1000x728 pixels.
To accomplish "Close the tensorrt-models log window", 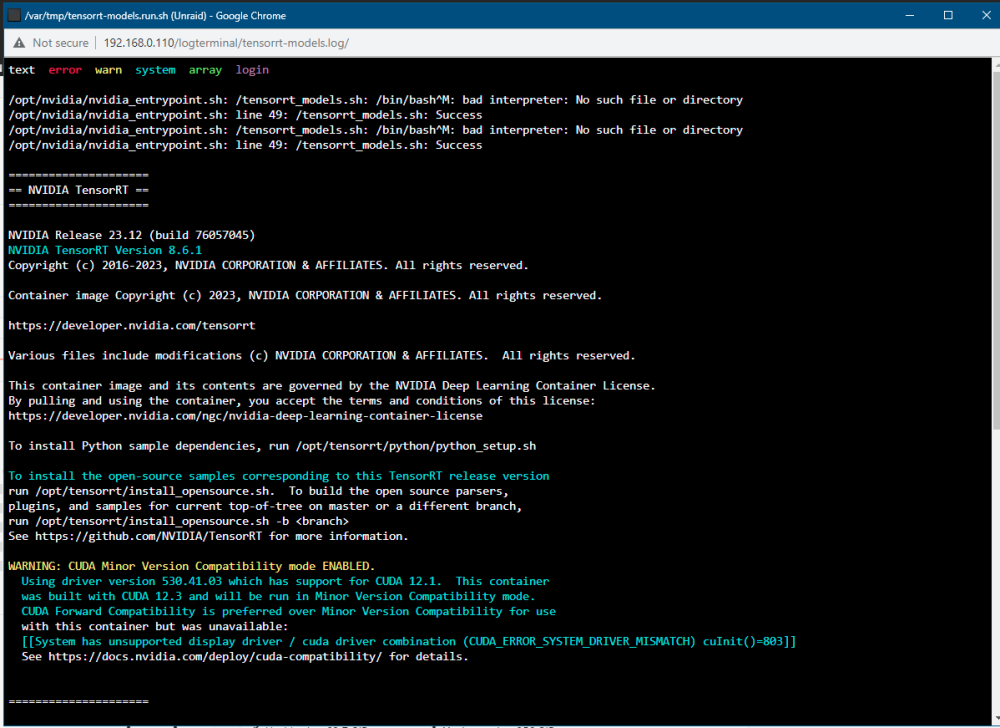I will (x=986, y=15).
